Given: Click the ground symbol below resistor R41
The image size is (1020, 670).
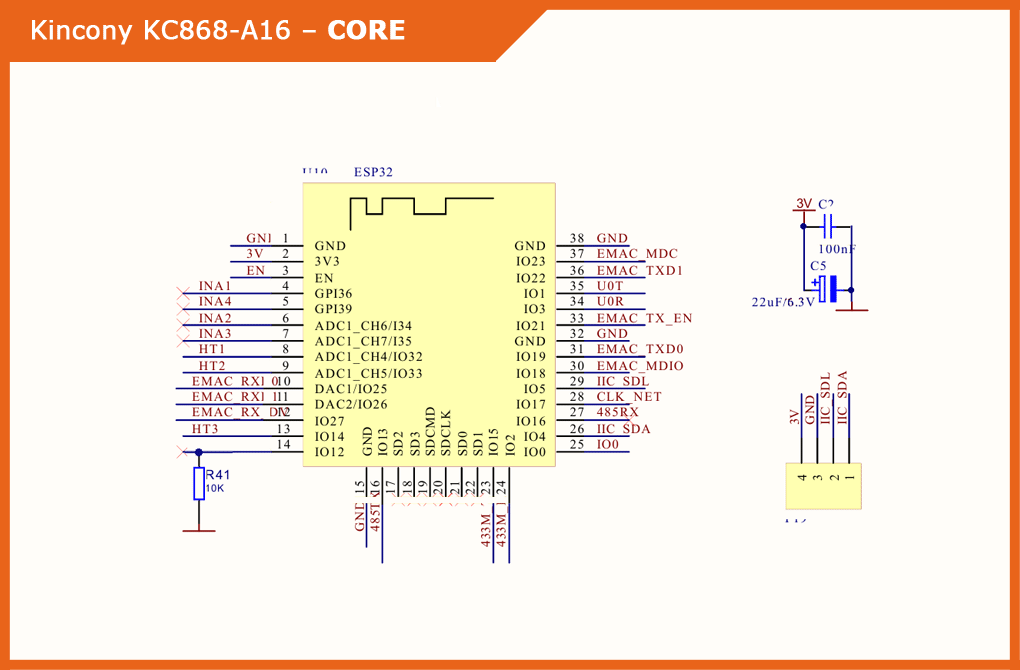Looking at the screenshot, I should tap(199, 530).
